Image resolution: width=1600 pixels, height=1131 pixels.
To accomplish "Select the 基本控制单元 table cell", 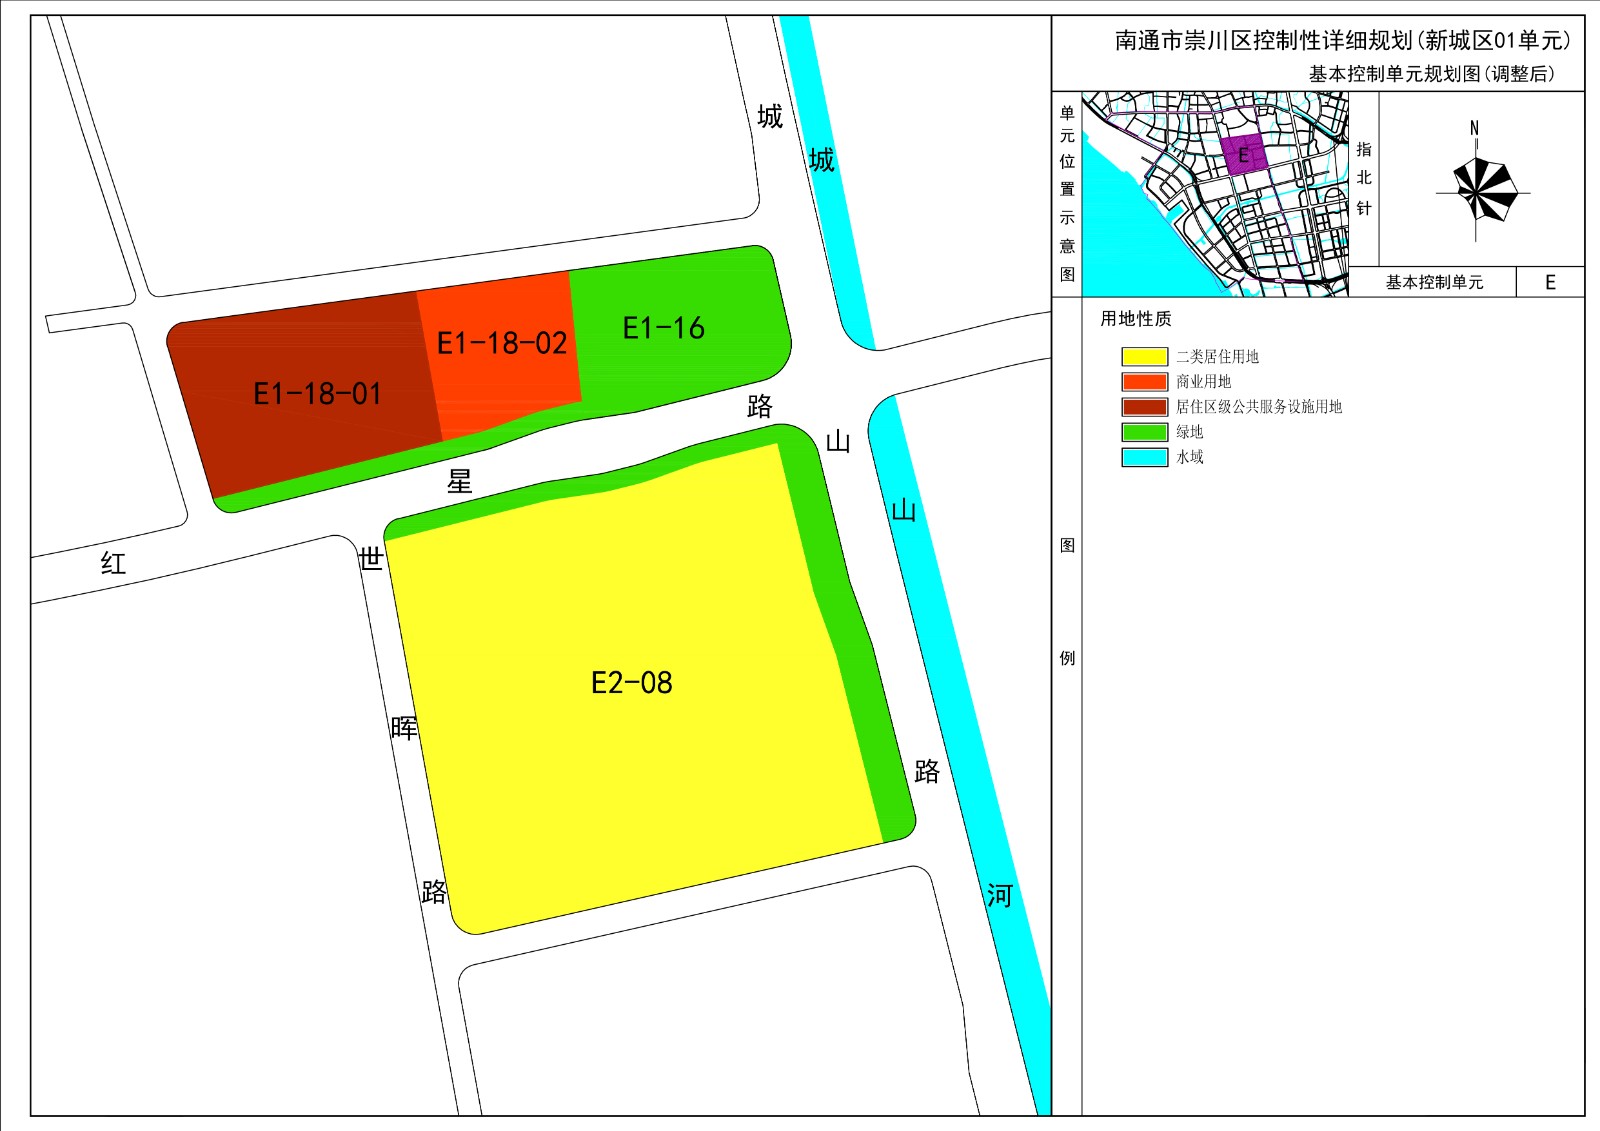I will pyautogui.click(x=1433, y=283).
